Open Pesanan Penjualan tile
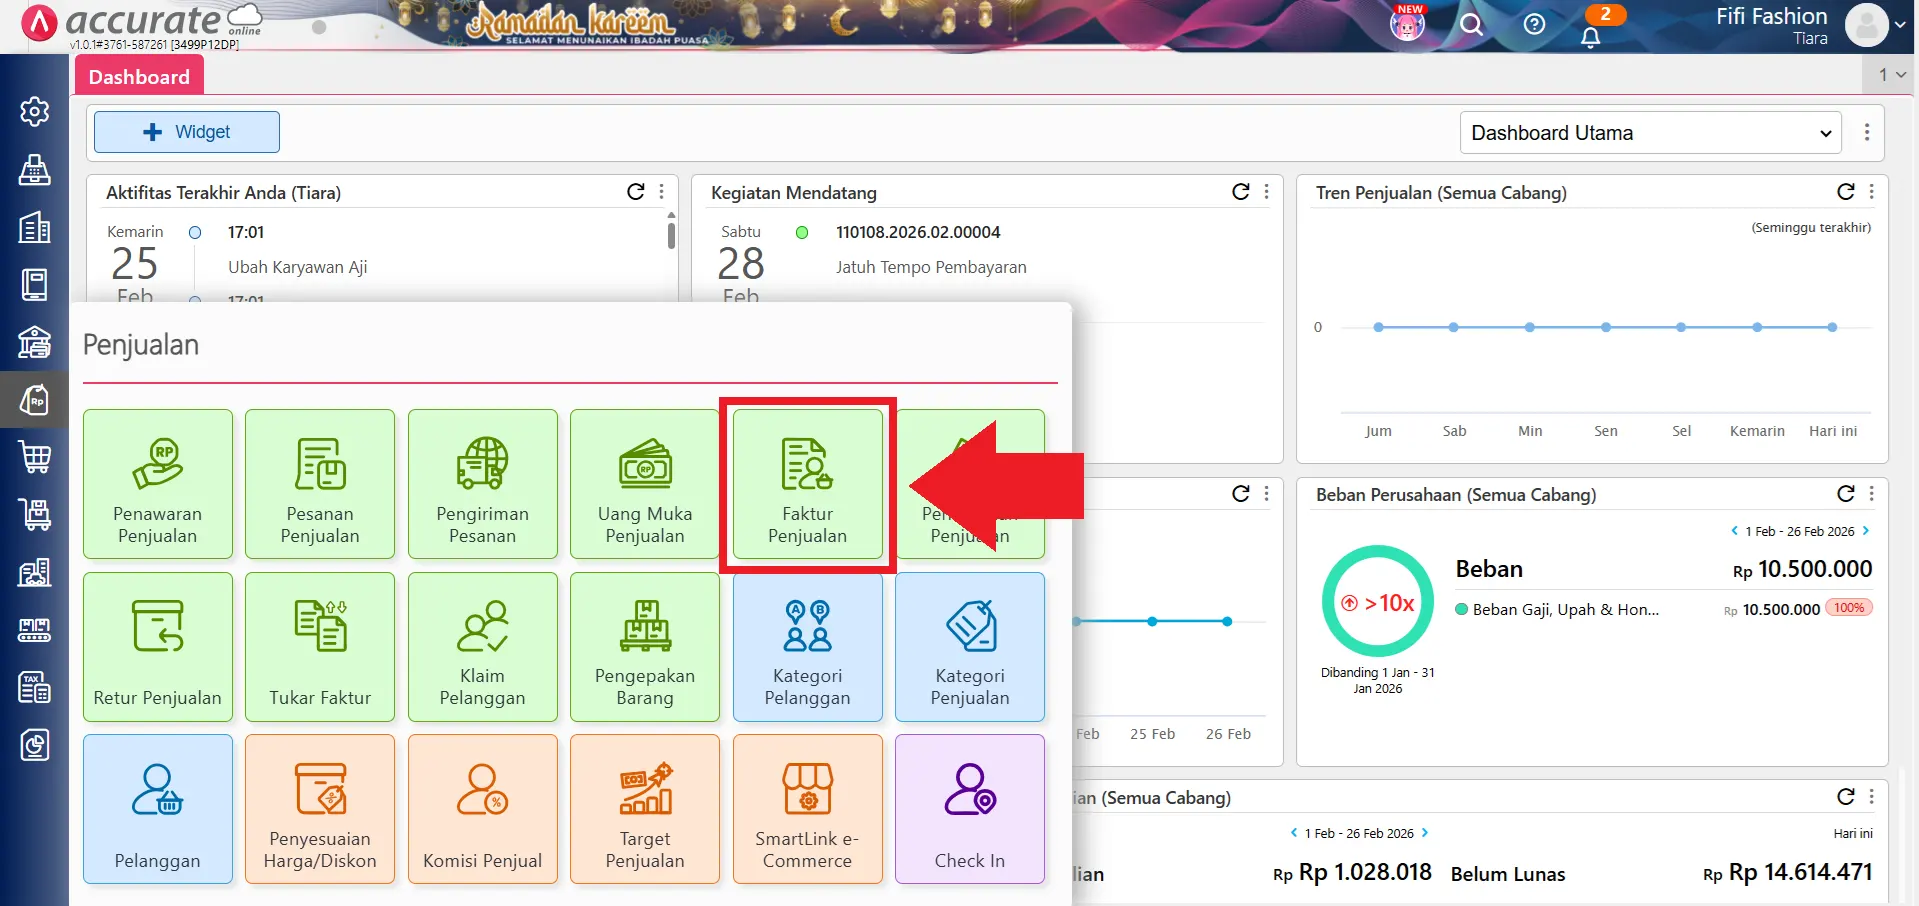This screenshot has height=906, width=1919. click(x=320, y=484)
